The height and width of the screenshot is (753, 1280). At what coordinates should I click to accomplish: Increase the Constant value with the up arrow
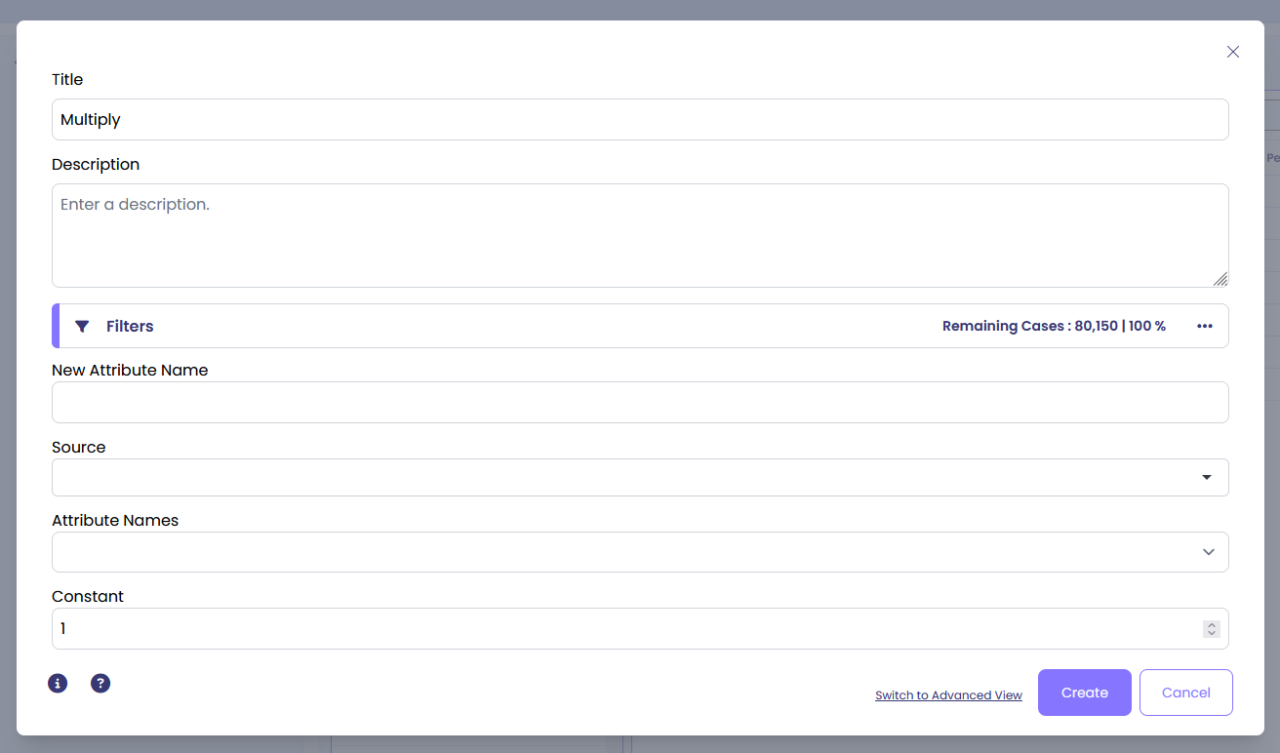(x=1211, y=624)
